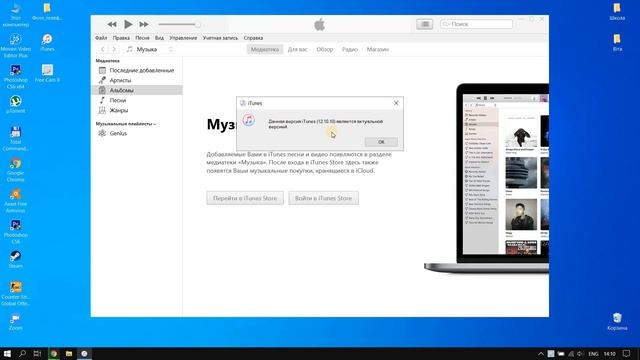Image resolution: width=640 pixels, height=360 pixels.
Task: Open the Школа folder on the desktop
Action: (617, 12)
